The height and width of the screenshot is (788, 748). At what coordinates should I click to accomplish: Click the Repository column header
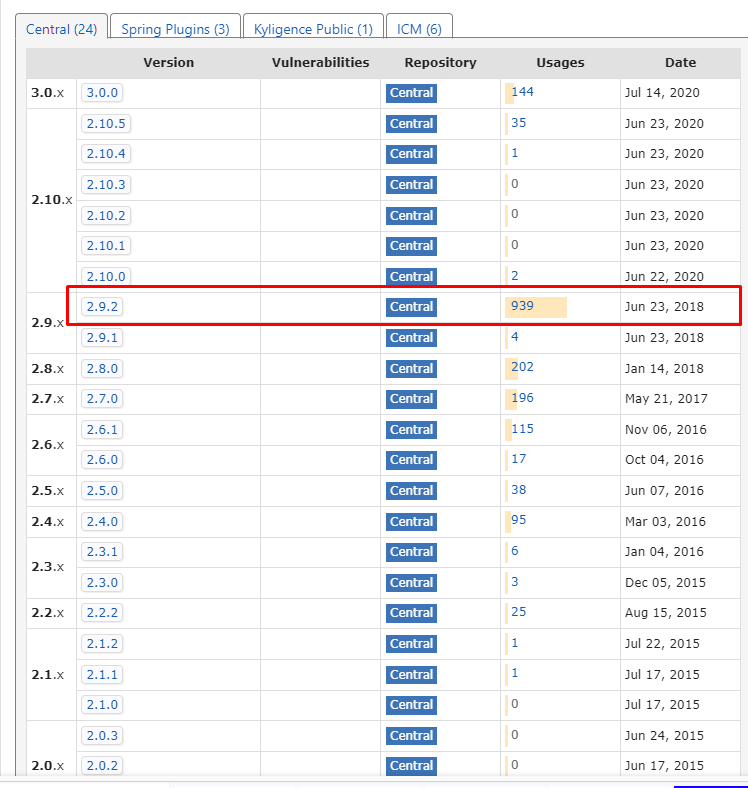[x=440, y=62]
